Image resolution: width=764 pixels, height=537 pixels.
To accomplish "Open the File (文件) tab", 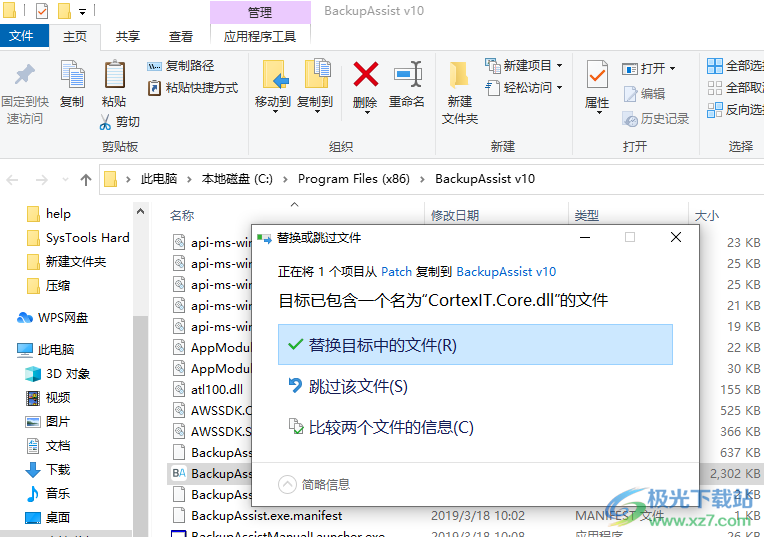I will click(x=22, y=36).
